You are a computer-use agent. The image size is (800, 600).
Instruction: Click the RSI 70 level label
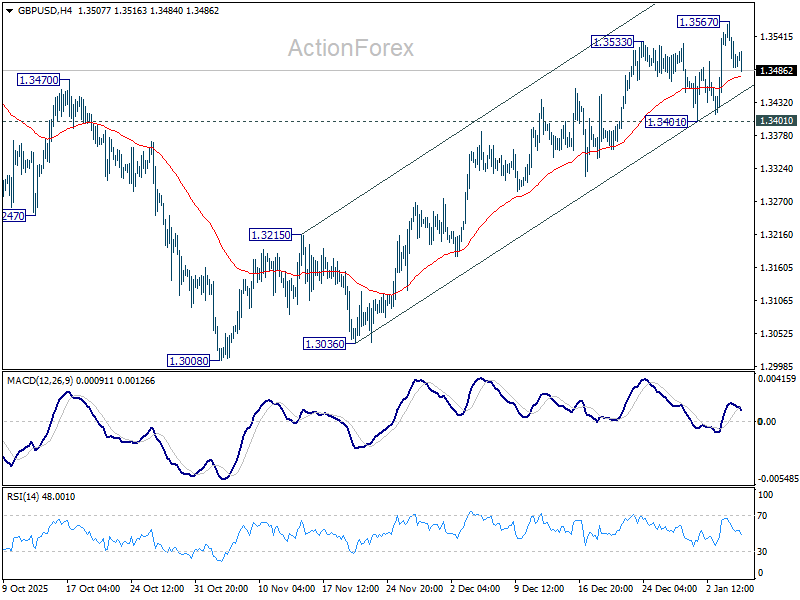(x=762, y=516)
